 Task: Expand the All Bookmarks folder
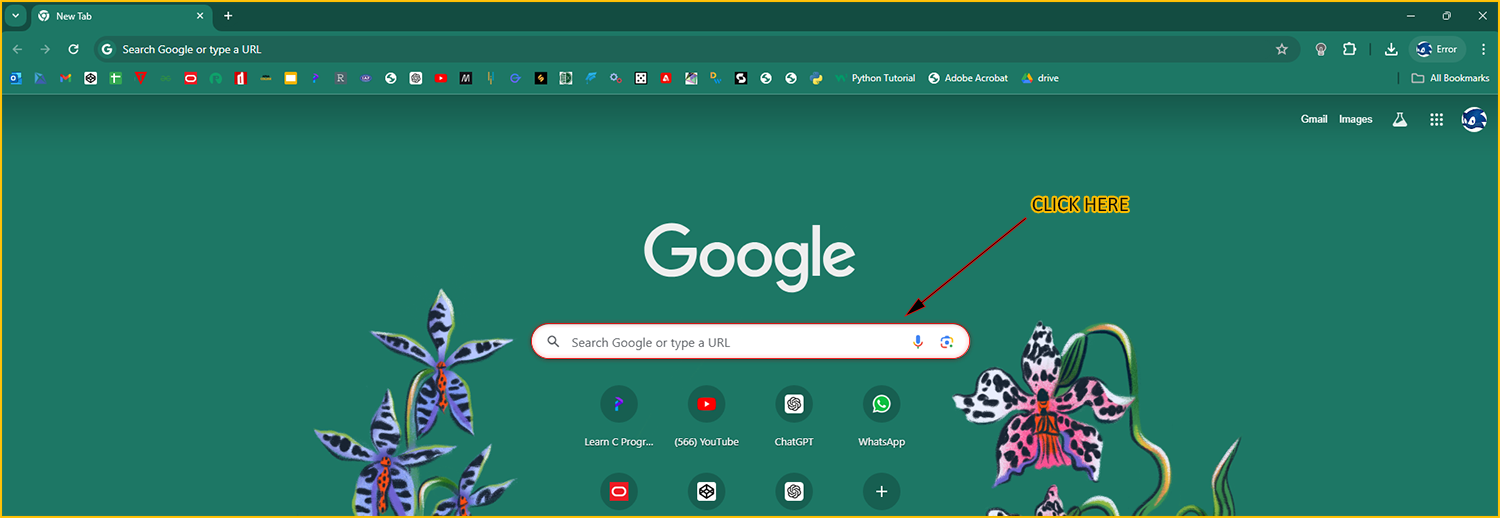coord(1450,78)
